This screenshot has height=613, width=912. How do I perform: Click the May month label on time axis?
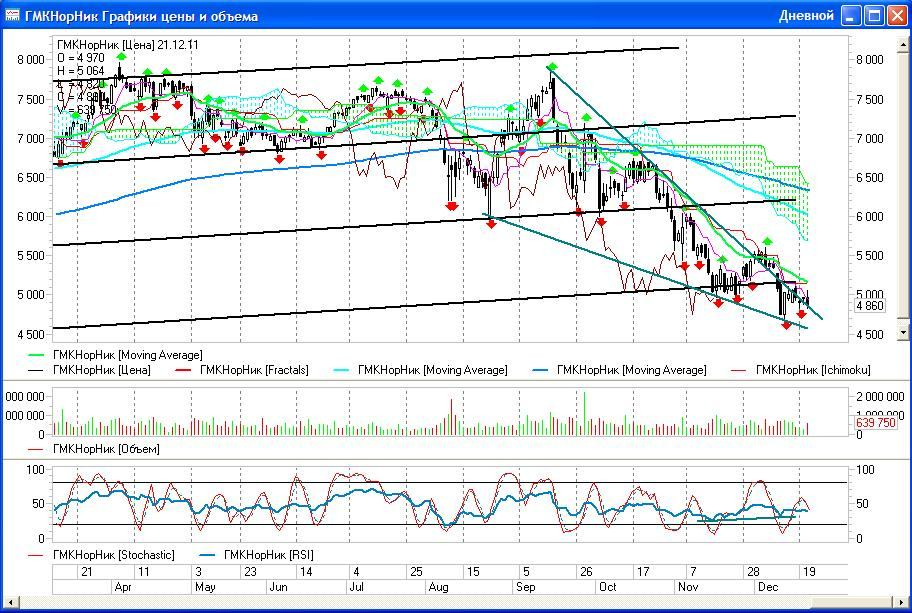pyautogui.click(x=205, y=587)
